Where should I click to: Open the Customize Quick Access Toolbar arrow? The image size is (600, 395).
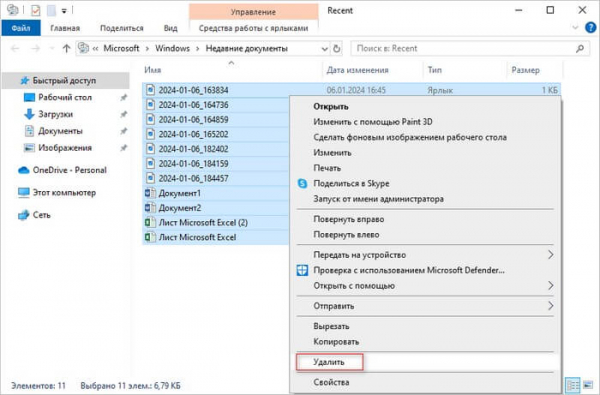click(64, 11)
